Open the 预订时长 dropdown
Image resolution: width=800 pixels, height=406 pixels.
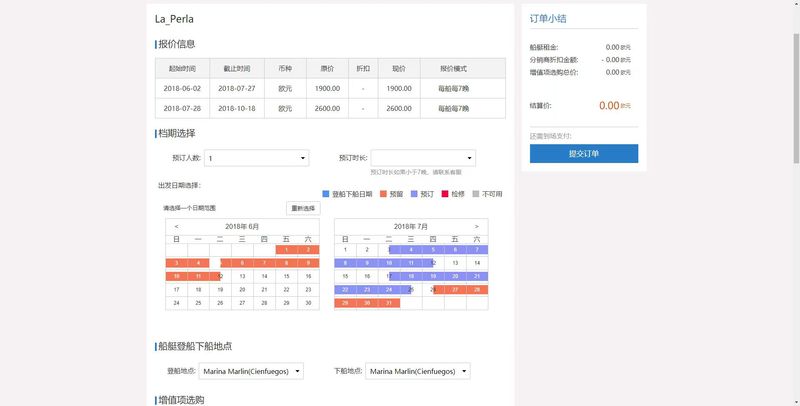click(423, 158)
